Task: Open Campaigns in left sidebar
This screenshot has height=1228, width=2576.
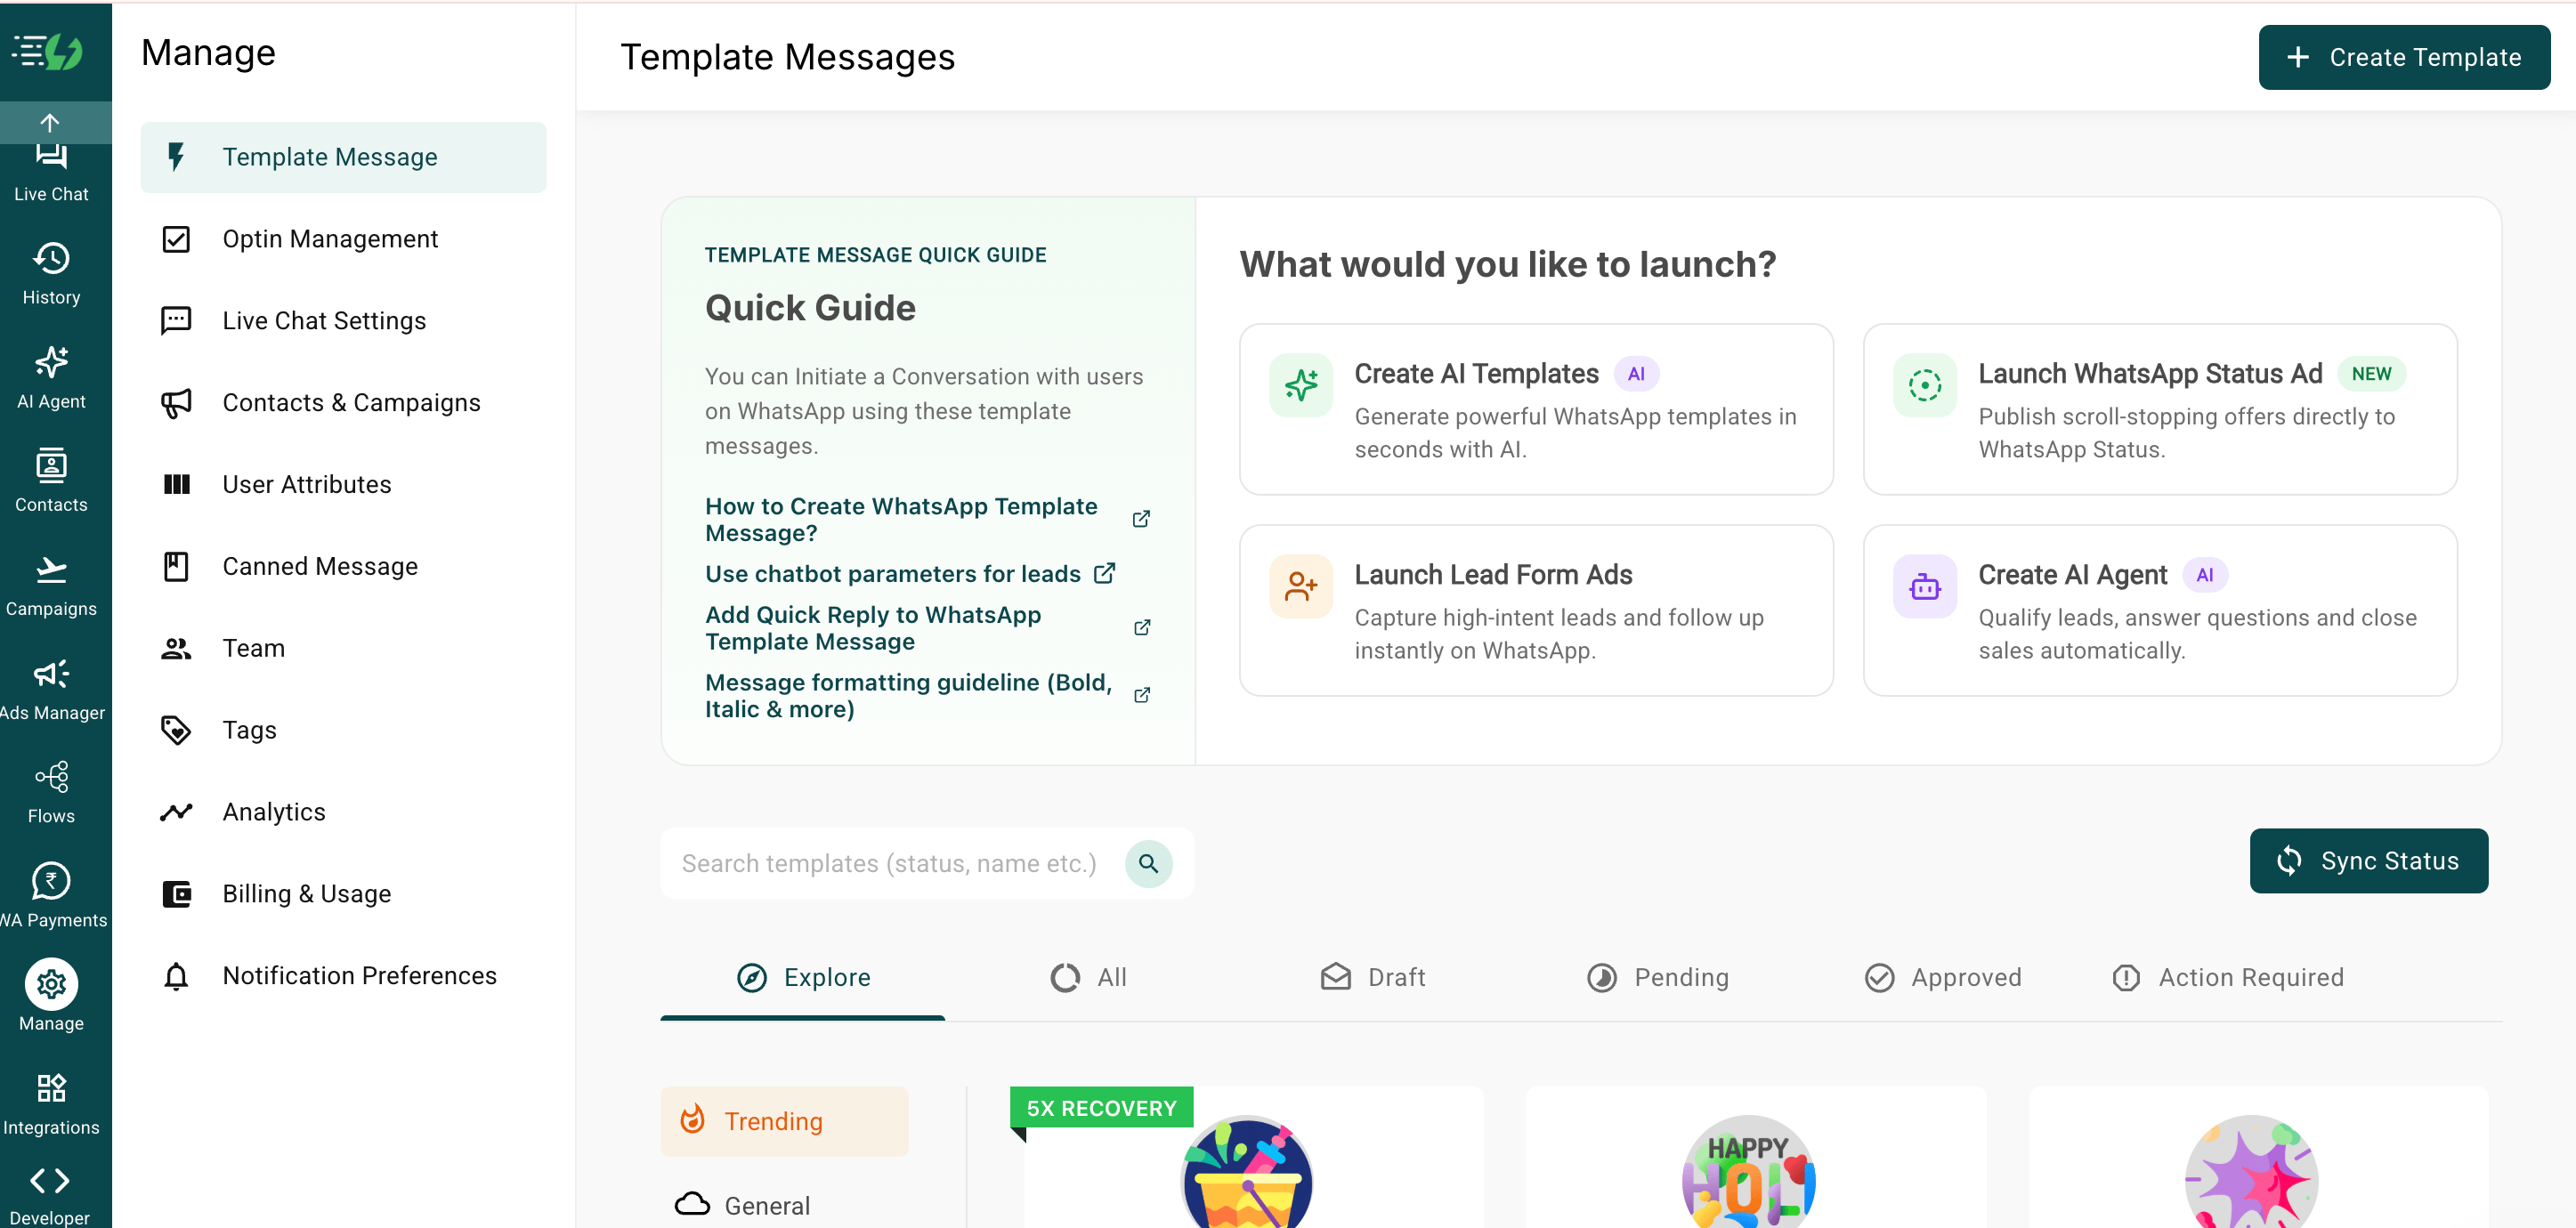Action: point(51,585)
